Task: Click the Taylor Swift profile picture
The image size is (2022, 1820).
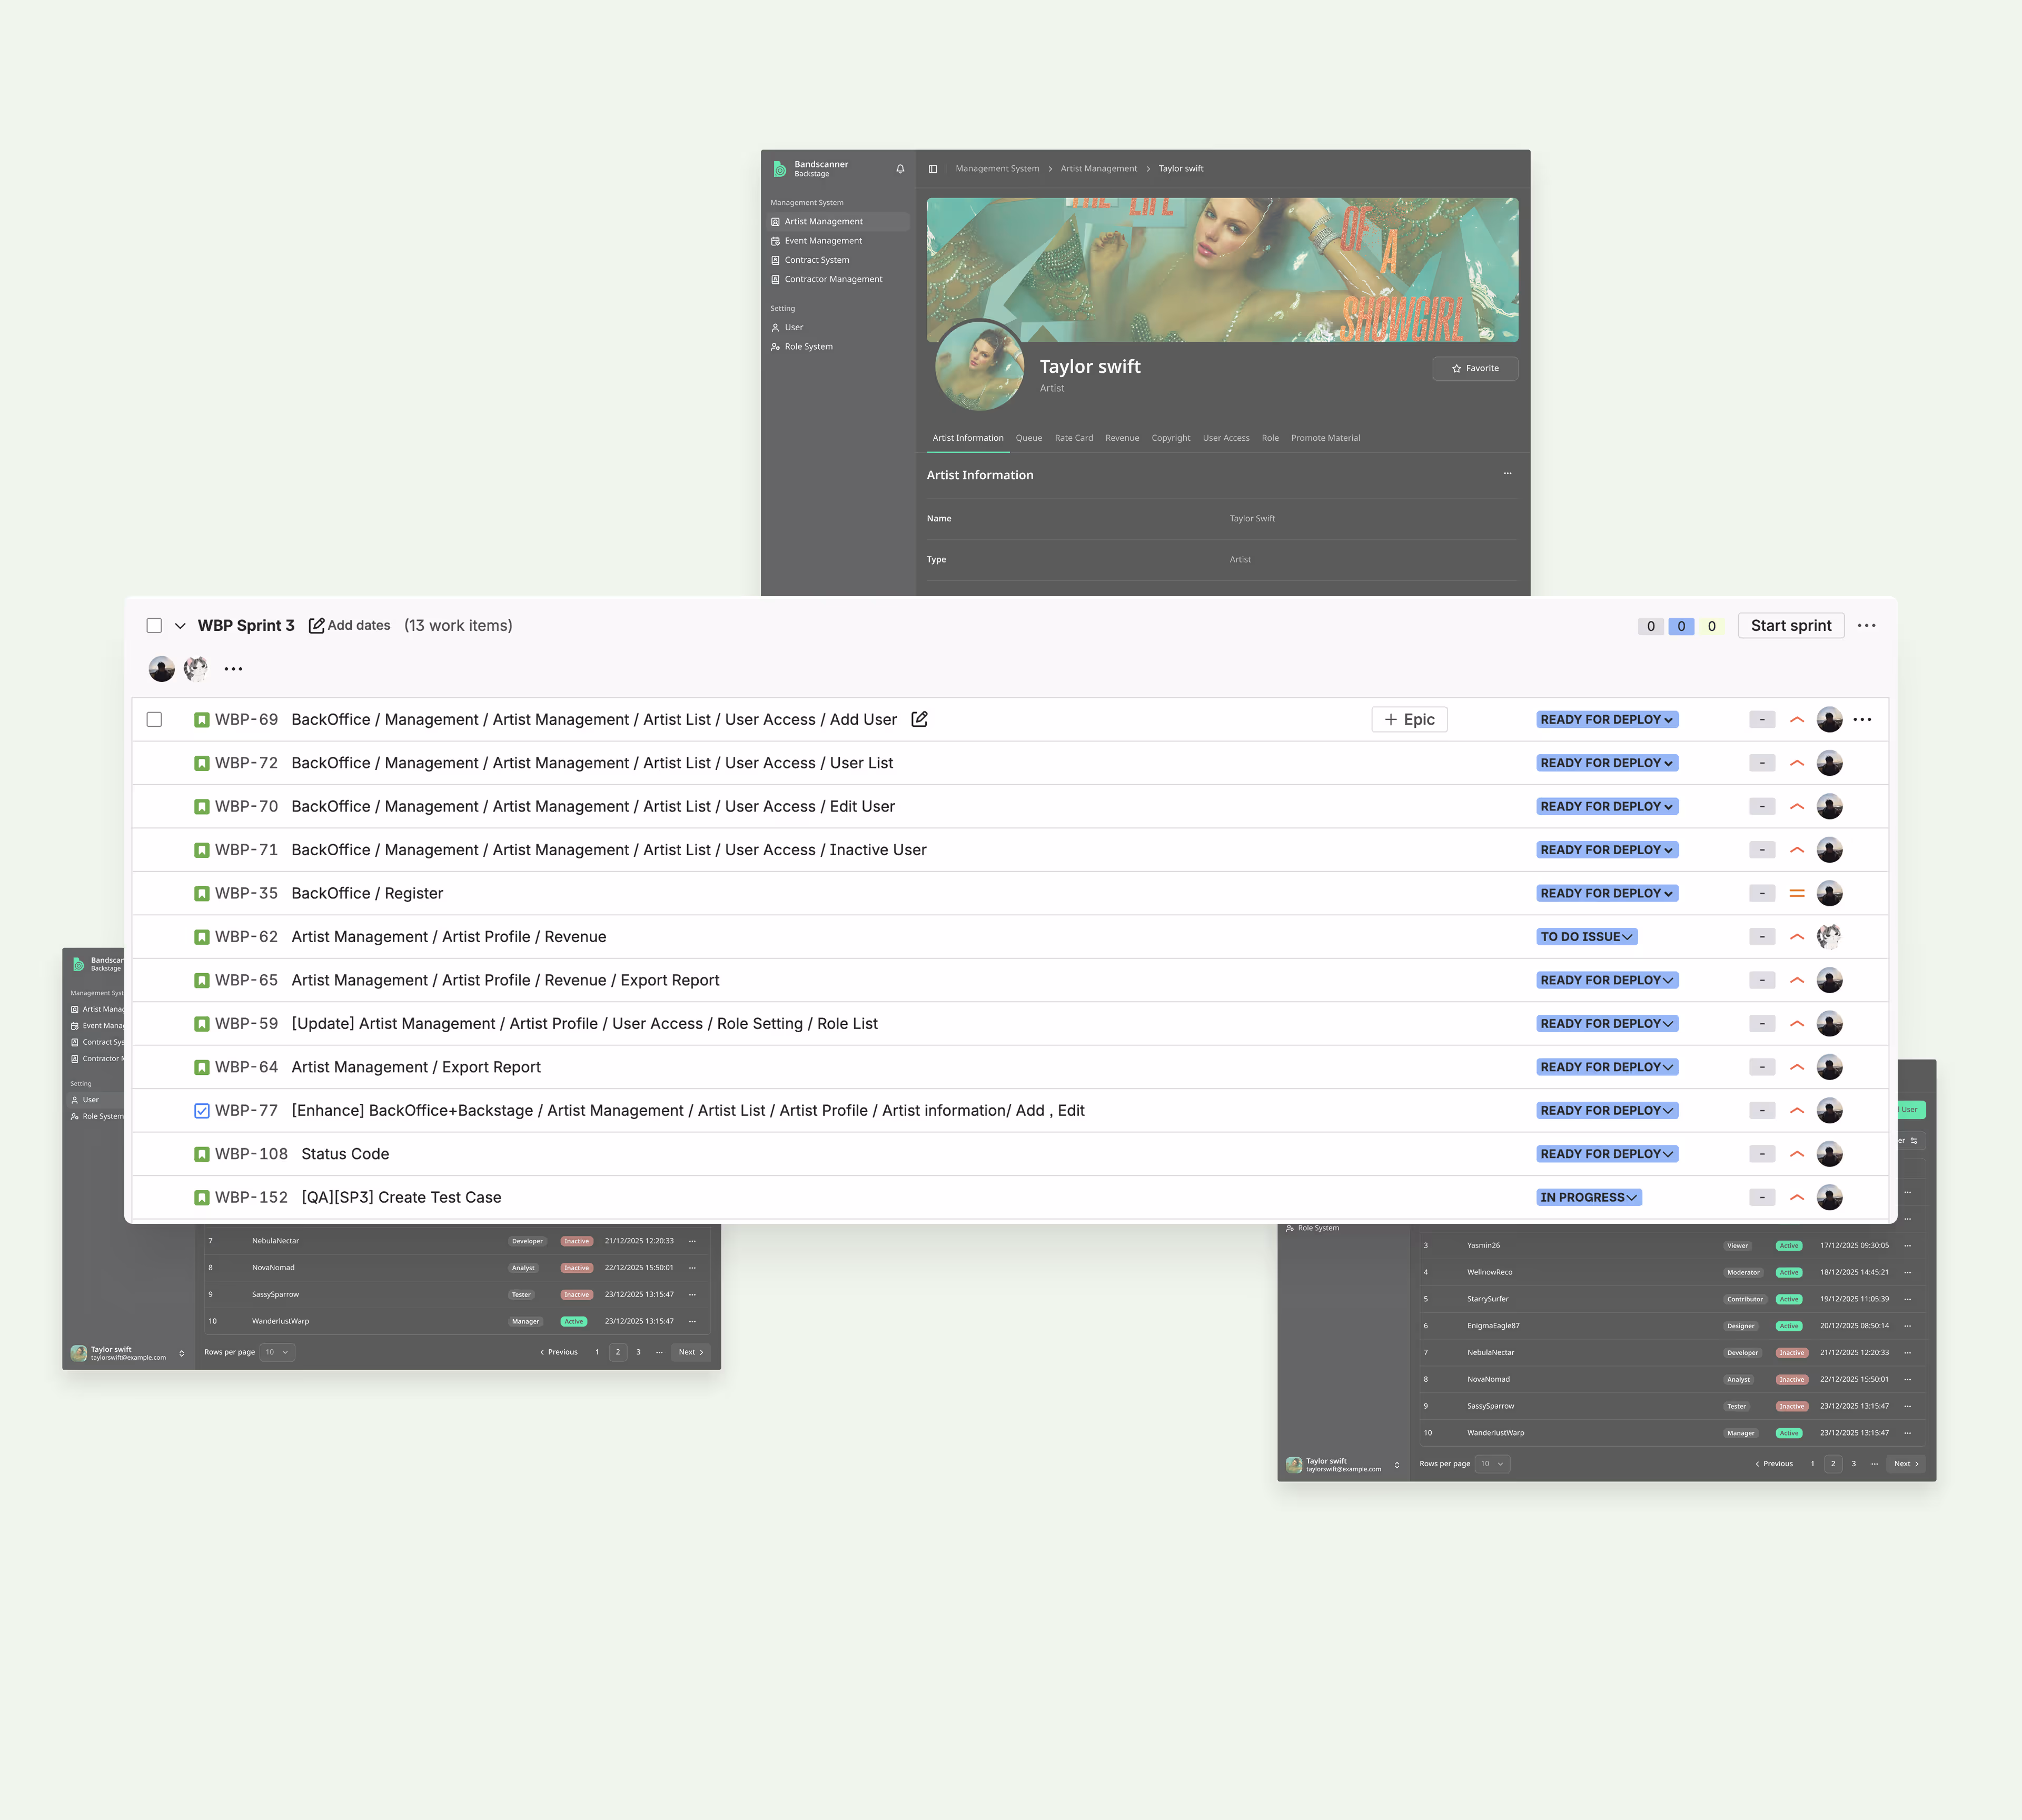Action: (979, 366)
